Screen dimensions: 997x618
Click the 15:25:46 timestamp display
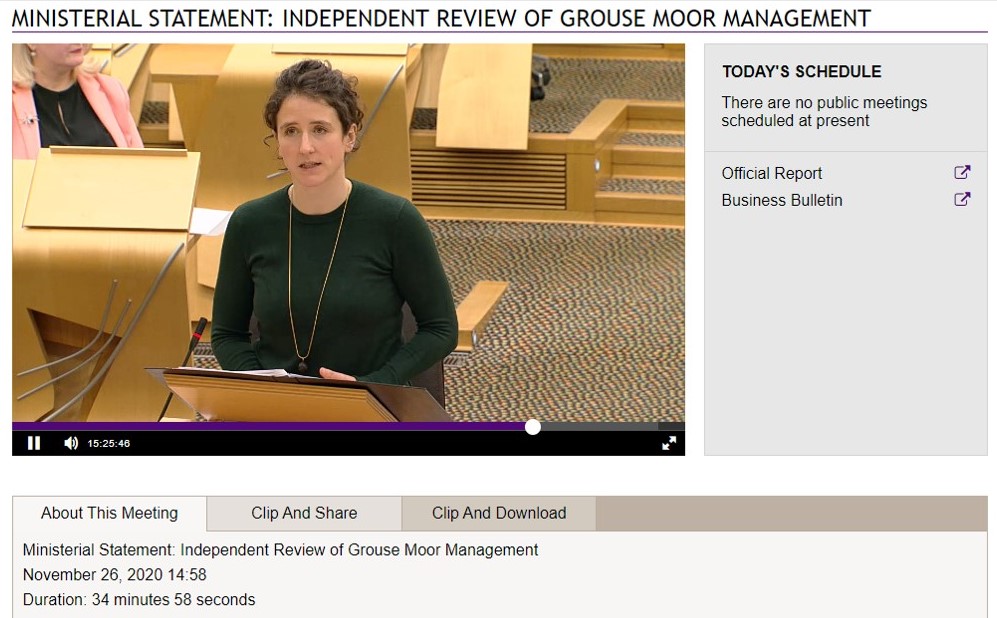click(109, 443)
